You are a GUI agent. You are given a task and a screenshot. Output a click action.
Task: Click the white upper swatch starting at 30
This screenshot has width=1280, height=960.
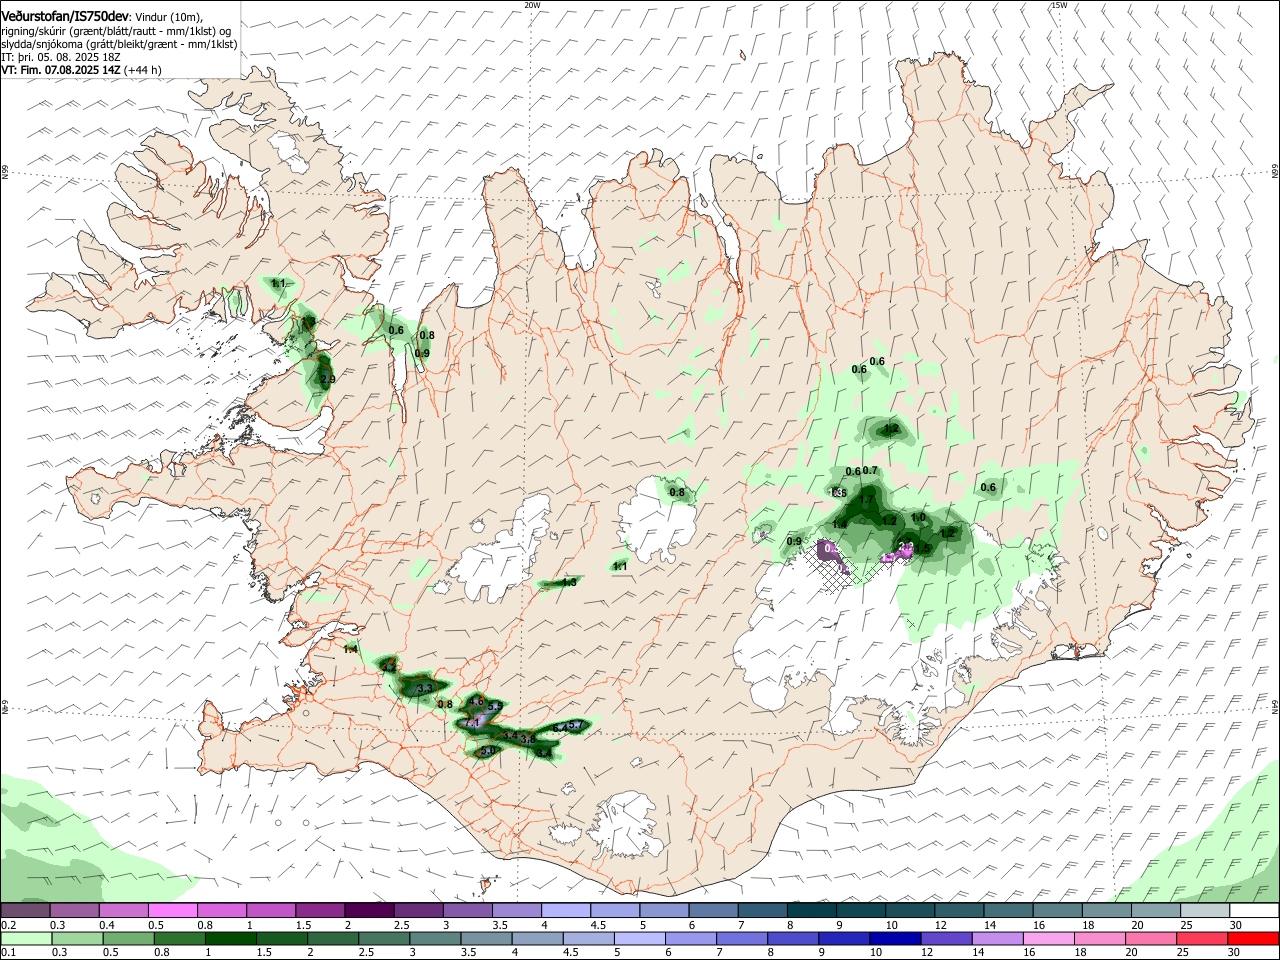pos(1253,910)
